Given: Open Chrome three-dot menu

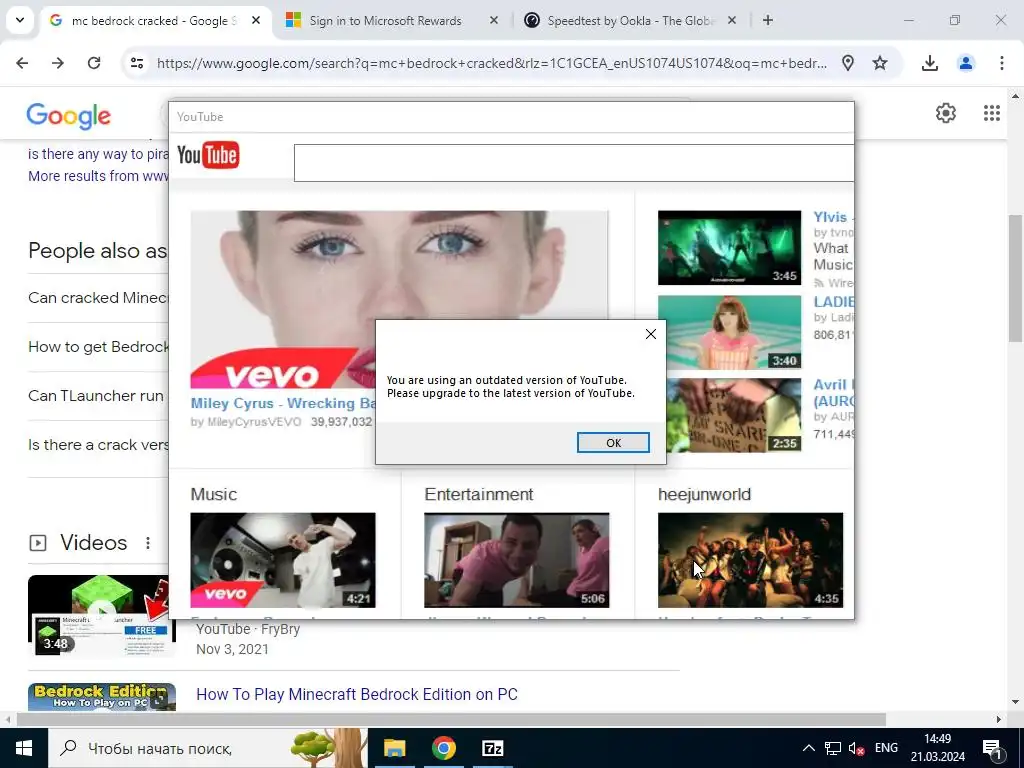Looking at the screenshot, I should (1001, 63).
